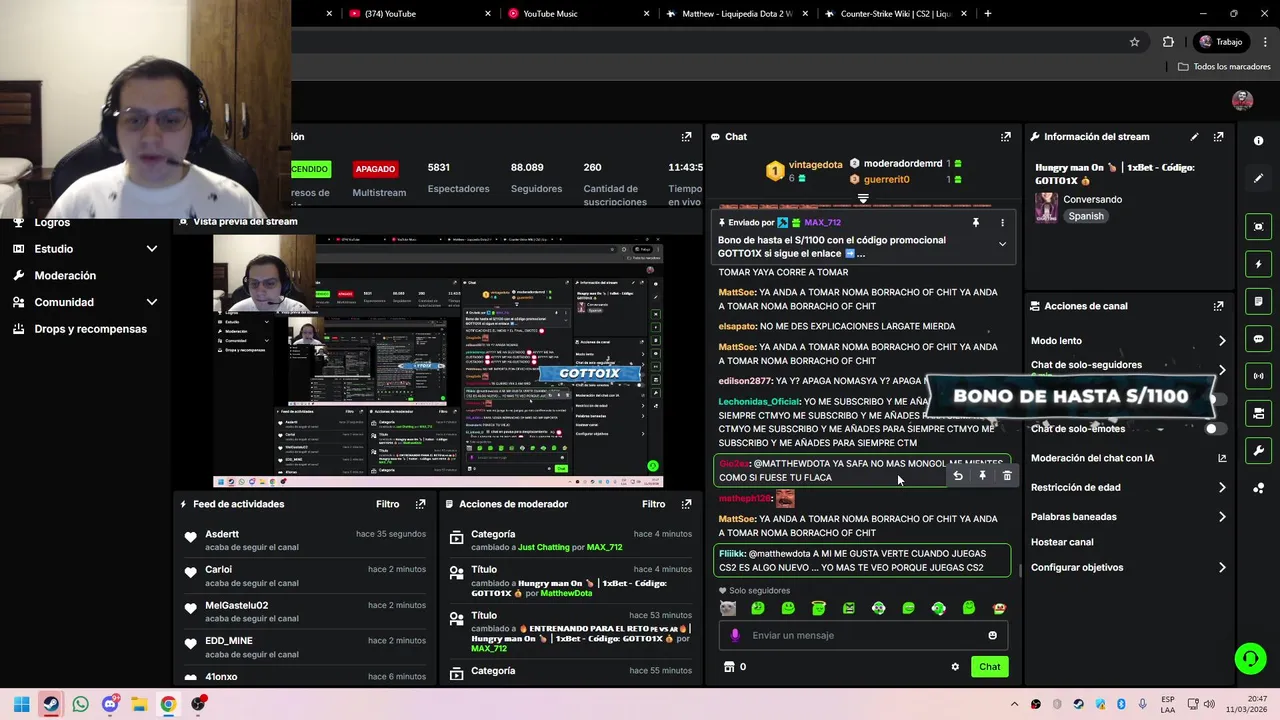Image resolution: width=1280 pixels, height=720 pixels.
Task: Pop out the Feed de actividades panel
Action: [x=420, y=504]
